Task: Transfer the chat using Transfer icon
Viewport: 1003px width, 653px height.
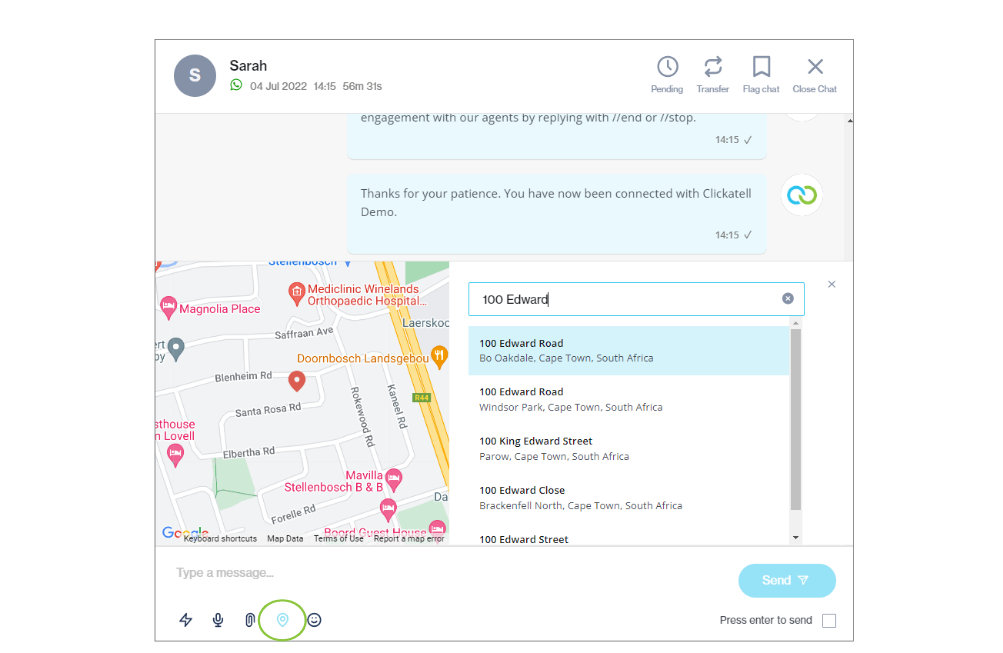Action: pos(713,67)
